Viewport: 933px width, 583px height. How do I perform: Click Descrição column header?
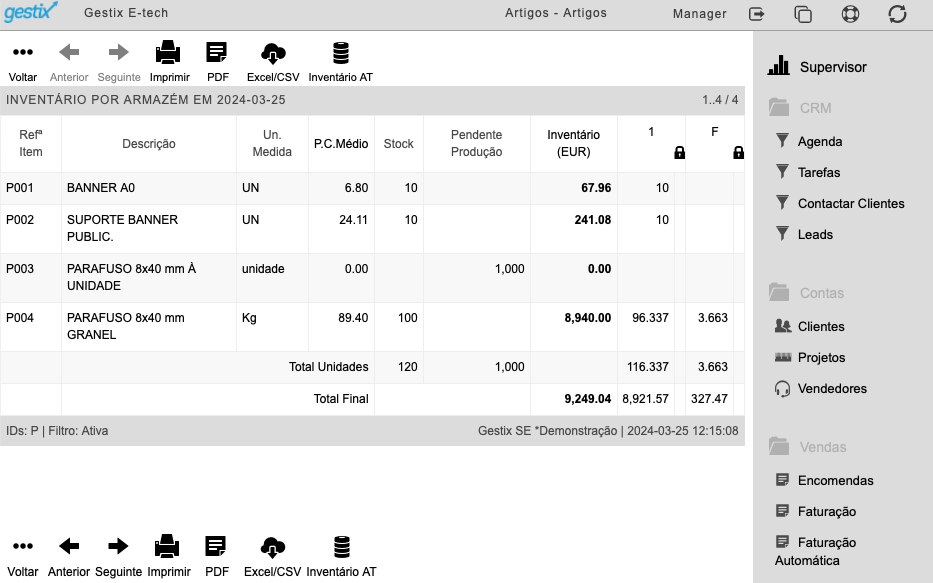(149, 144)
